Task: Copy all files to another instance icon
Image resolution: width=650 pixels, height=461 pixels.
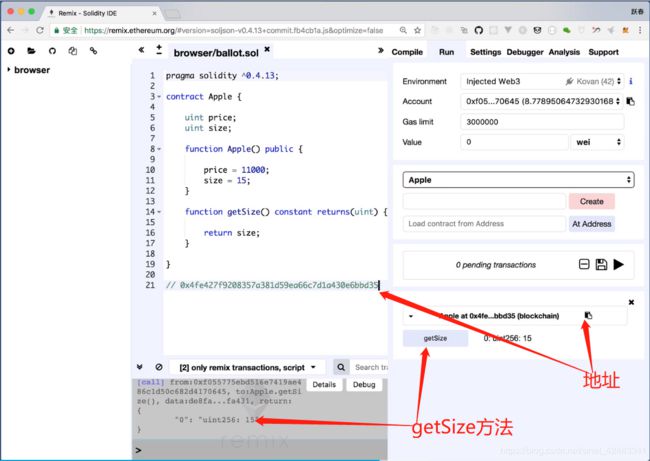Action: (73, 51)
